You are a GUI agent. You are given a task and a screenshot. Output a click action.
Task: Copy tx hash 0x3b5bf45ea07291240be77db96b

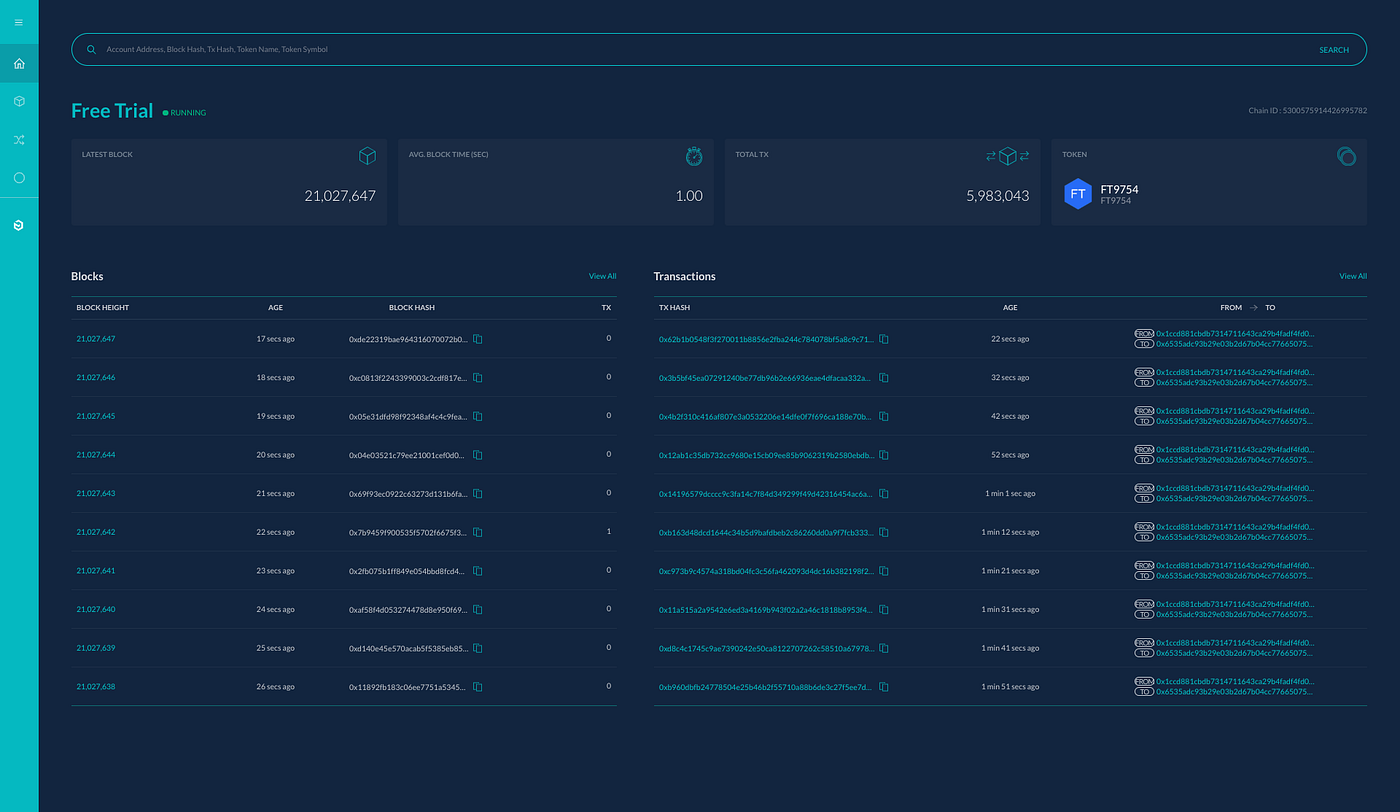point(884,378)
